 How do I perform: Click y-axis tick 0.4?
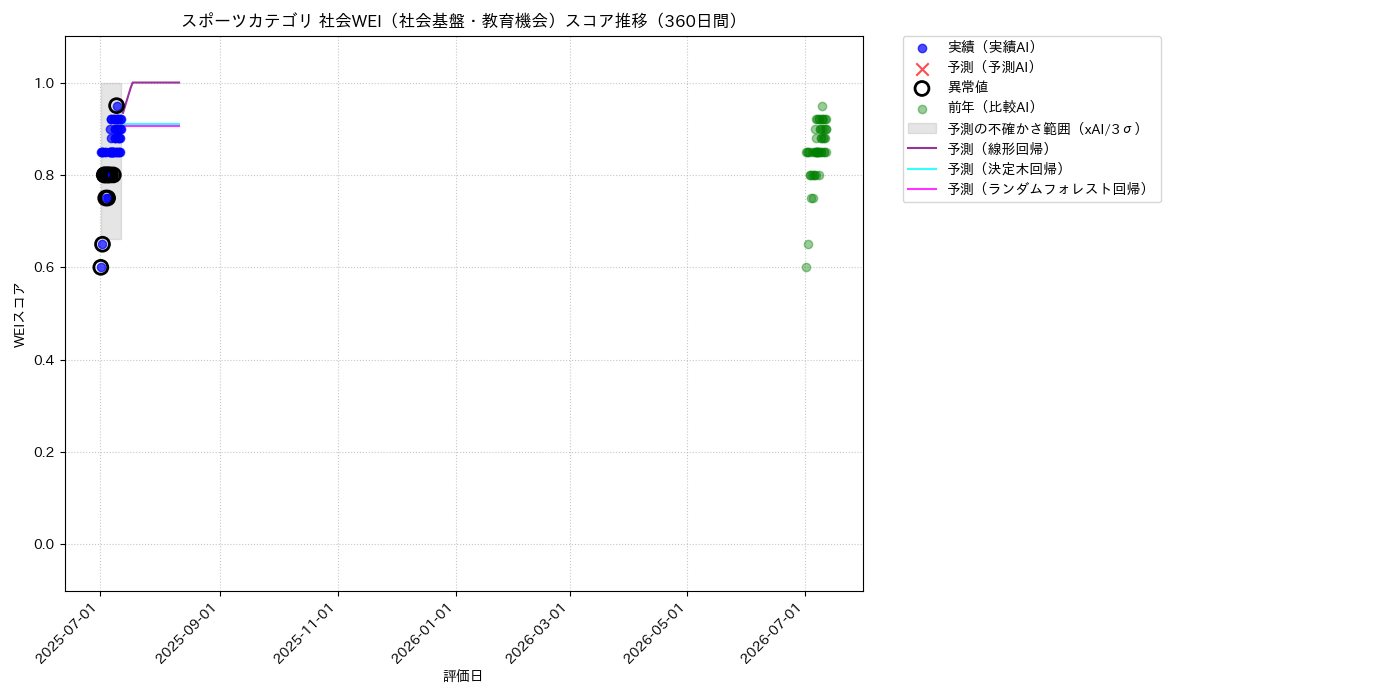point(43,360)
